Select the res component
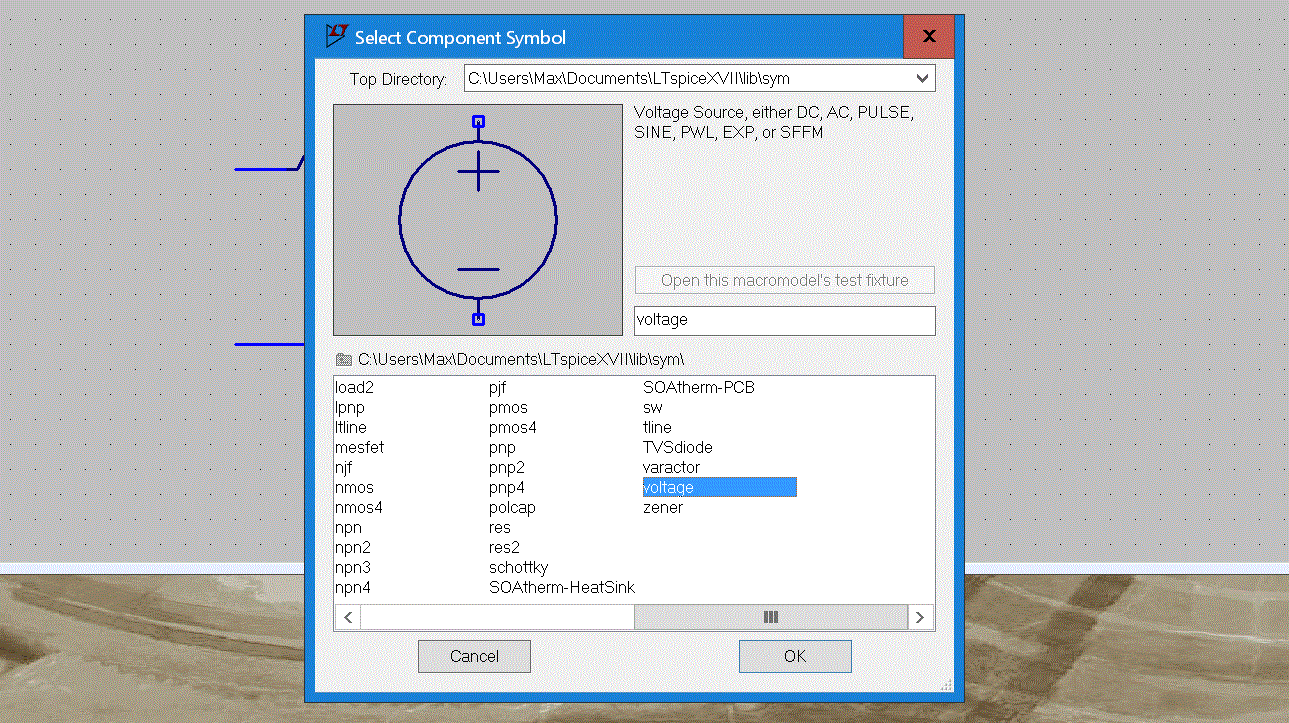 tap(500, 527)
